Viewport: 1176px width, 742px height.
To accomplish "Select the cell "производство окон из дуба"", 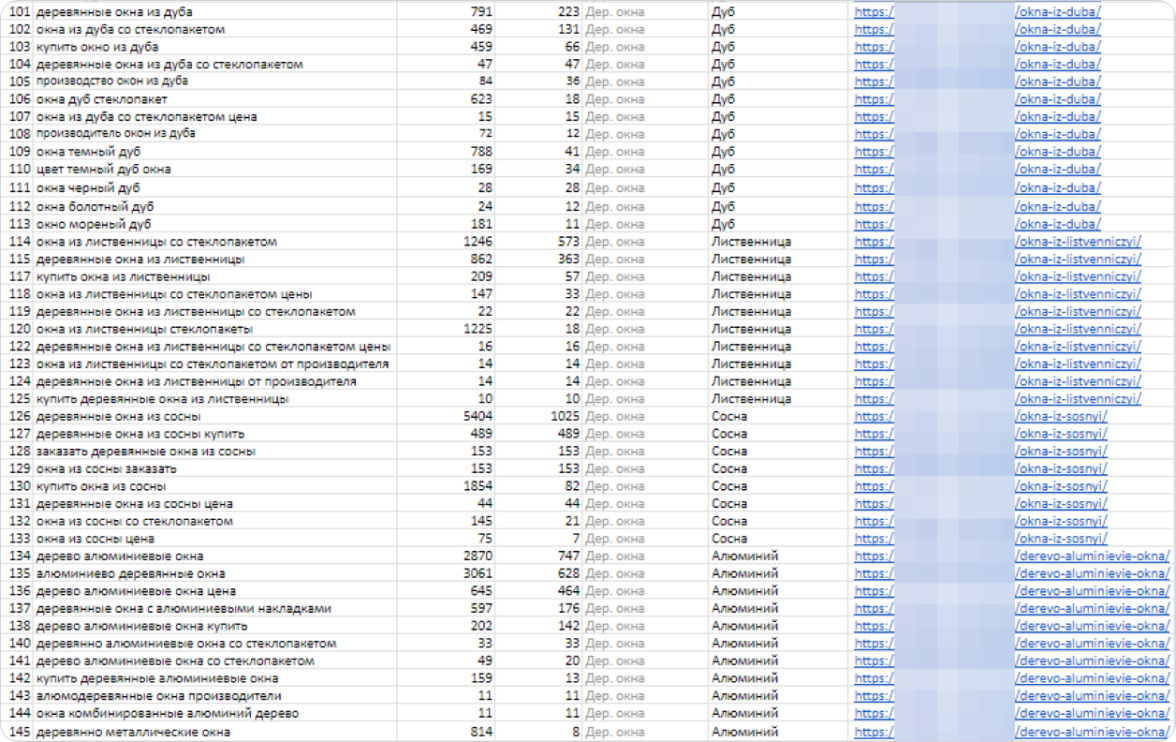I will (112, 81).
